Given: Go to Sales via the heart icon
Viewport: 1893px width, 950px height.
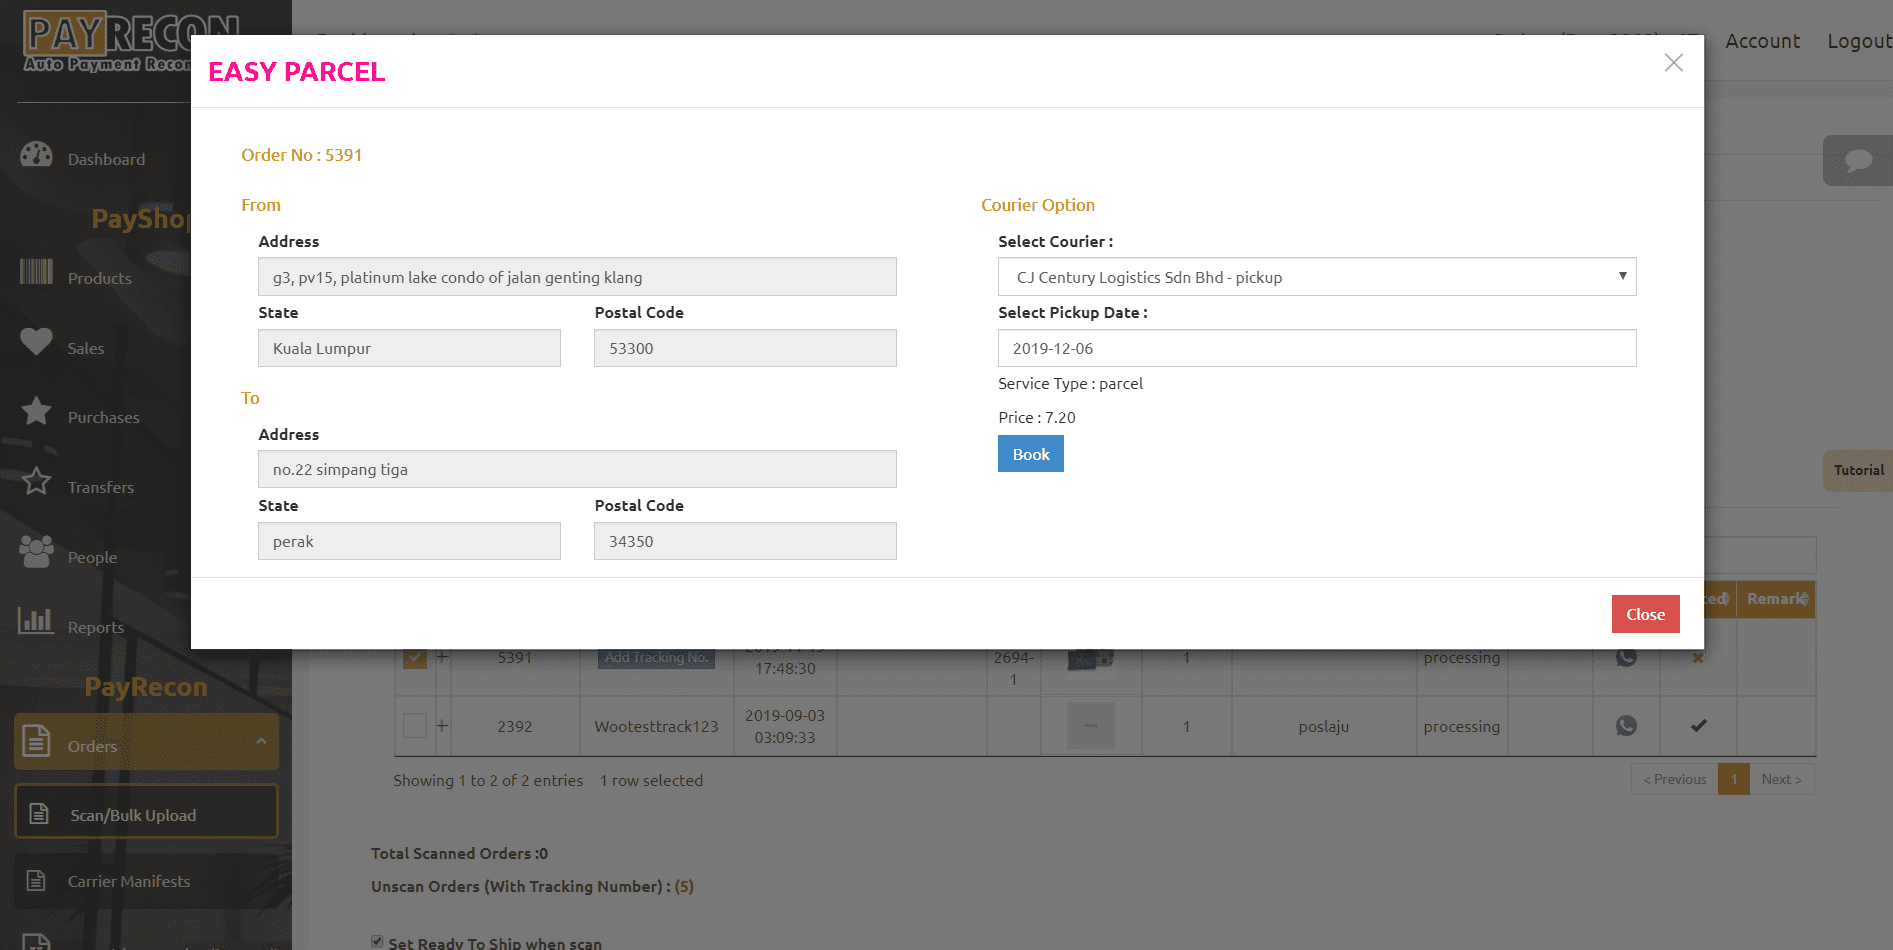Looking at the screenshot, I should (x=36, y=342).
